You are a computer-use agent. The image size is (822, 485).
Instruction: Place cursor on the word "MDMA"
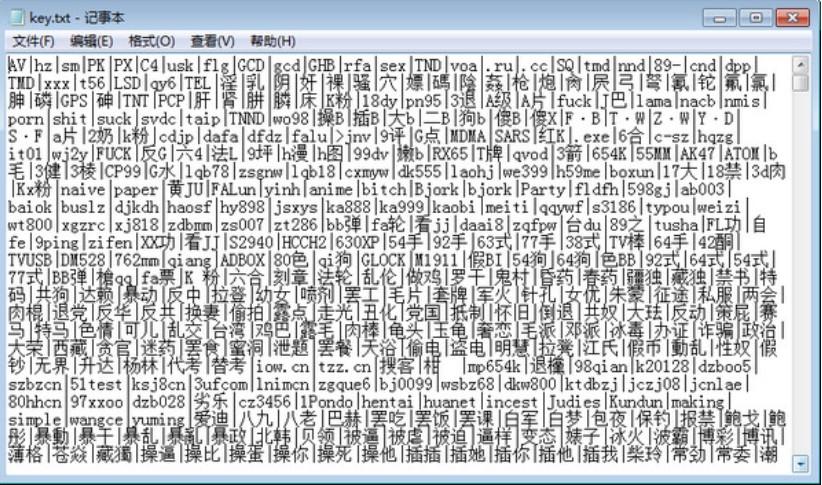point(468,136)
